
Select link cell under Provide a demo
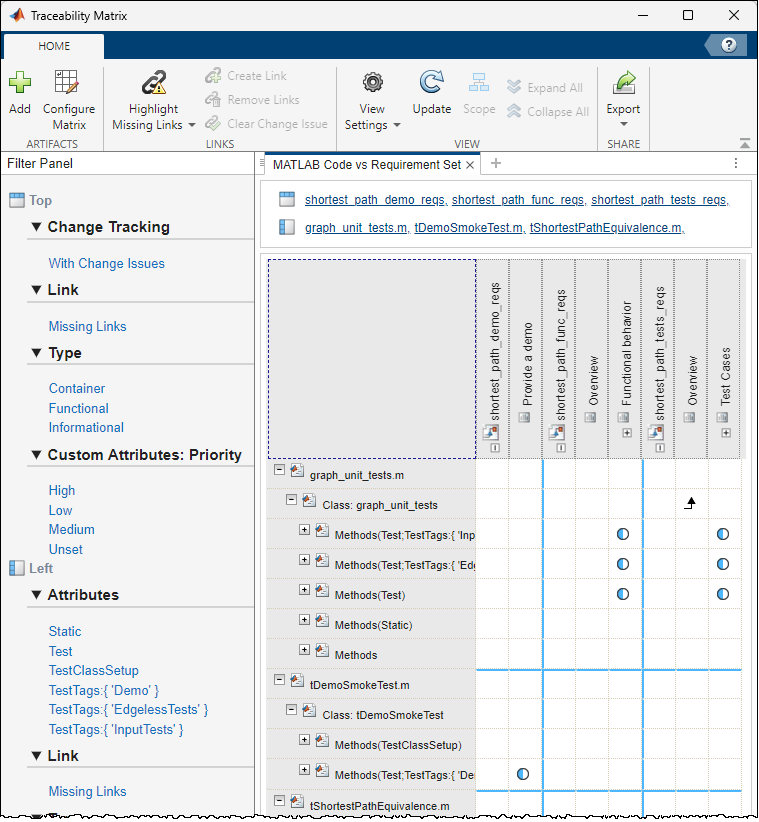(x=523, y=774)
